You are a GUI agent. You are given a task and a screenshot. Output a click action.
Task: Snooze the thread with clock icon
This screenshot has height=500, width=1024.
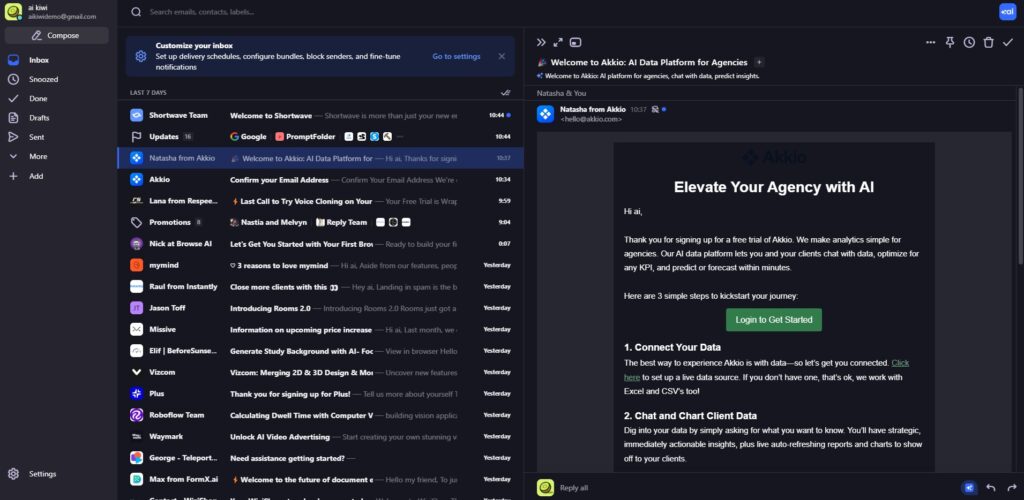(x=969, y=42)
